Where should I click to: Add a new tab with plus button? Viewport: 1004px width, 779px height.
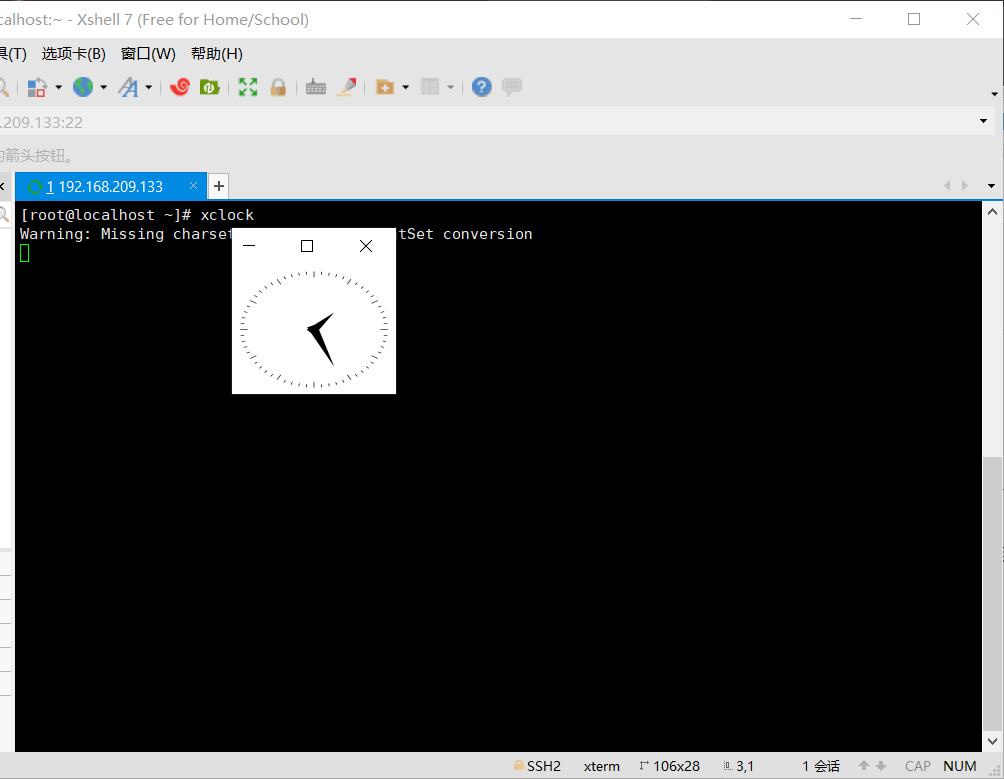219,186
